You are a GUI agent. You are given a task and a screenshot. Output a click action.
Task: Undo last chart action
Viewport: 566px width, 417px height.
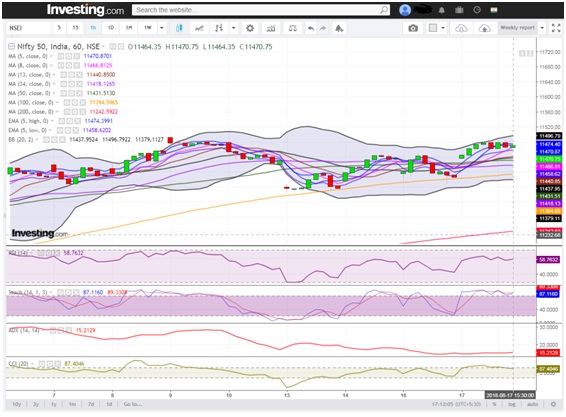coord(310,28)
